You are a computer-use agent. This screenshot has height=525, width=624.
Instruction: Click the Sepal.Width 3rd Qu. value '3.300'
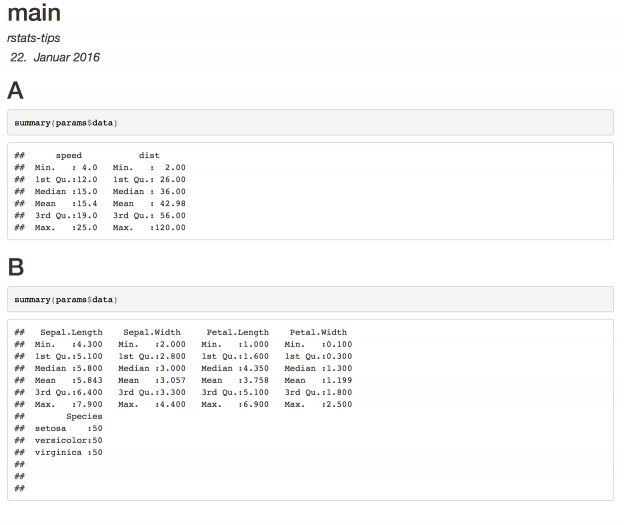tap(173, 392)
